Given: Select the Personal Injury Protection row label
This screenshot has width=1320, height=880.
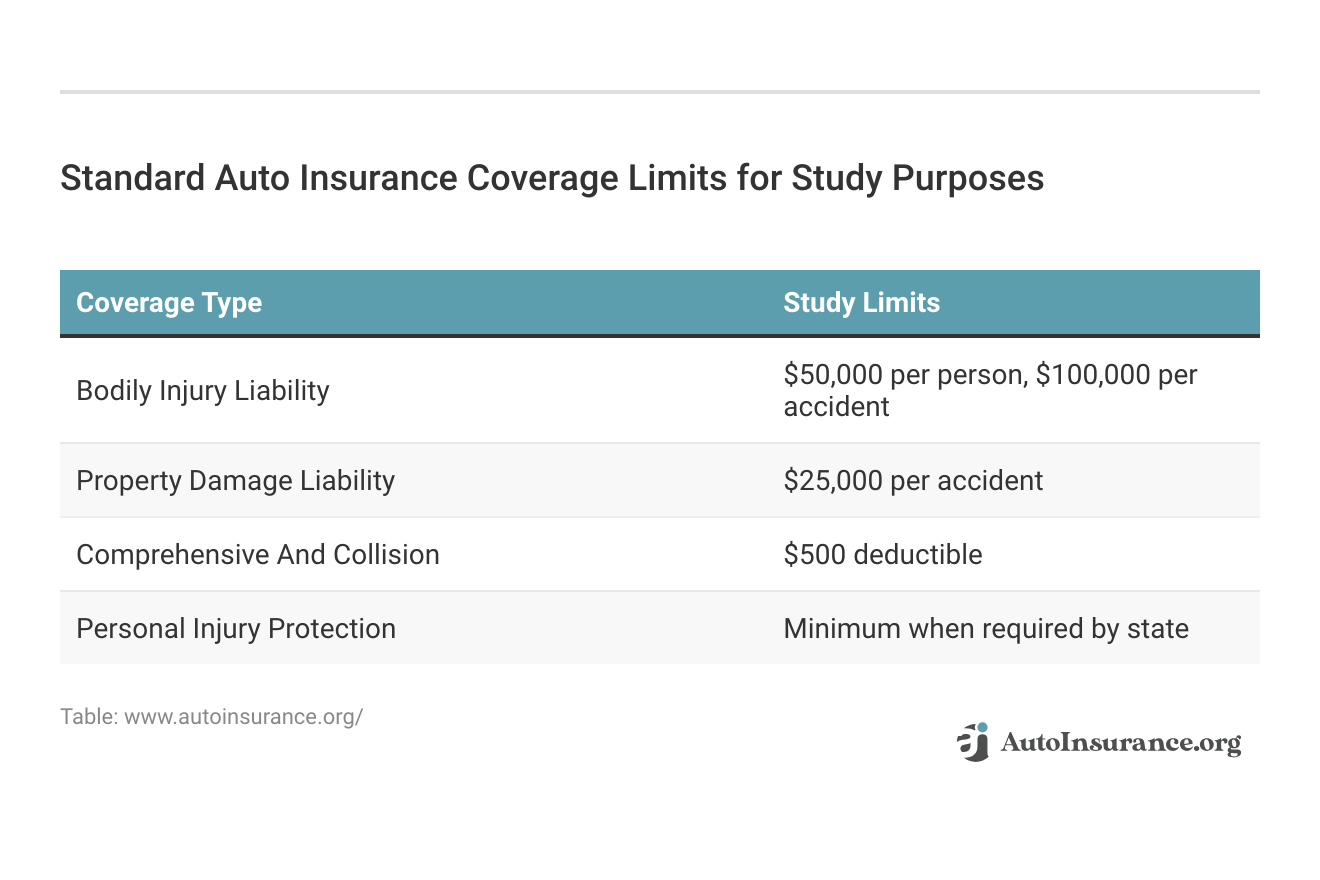Looking at the screenshot, I should 236,628.
